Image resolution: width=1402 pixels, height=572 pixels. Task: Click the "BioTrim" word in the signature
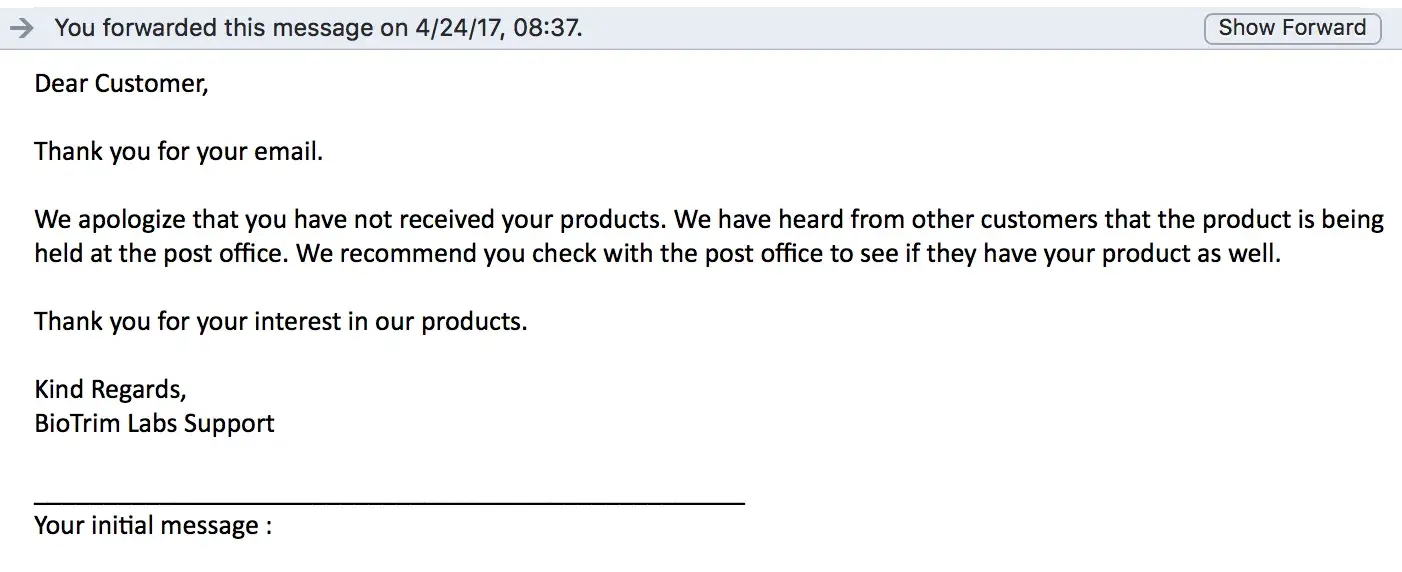pos(77,424)
